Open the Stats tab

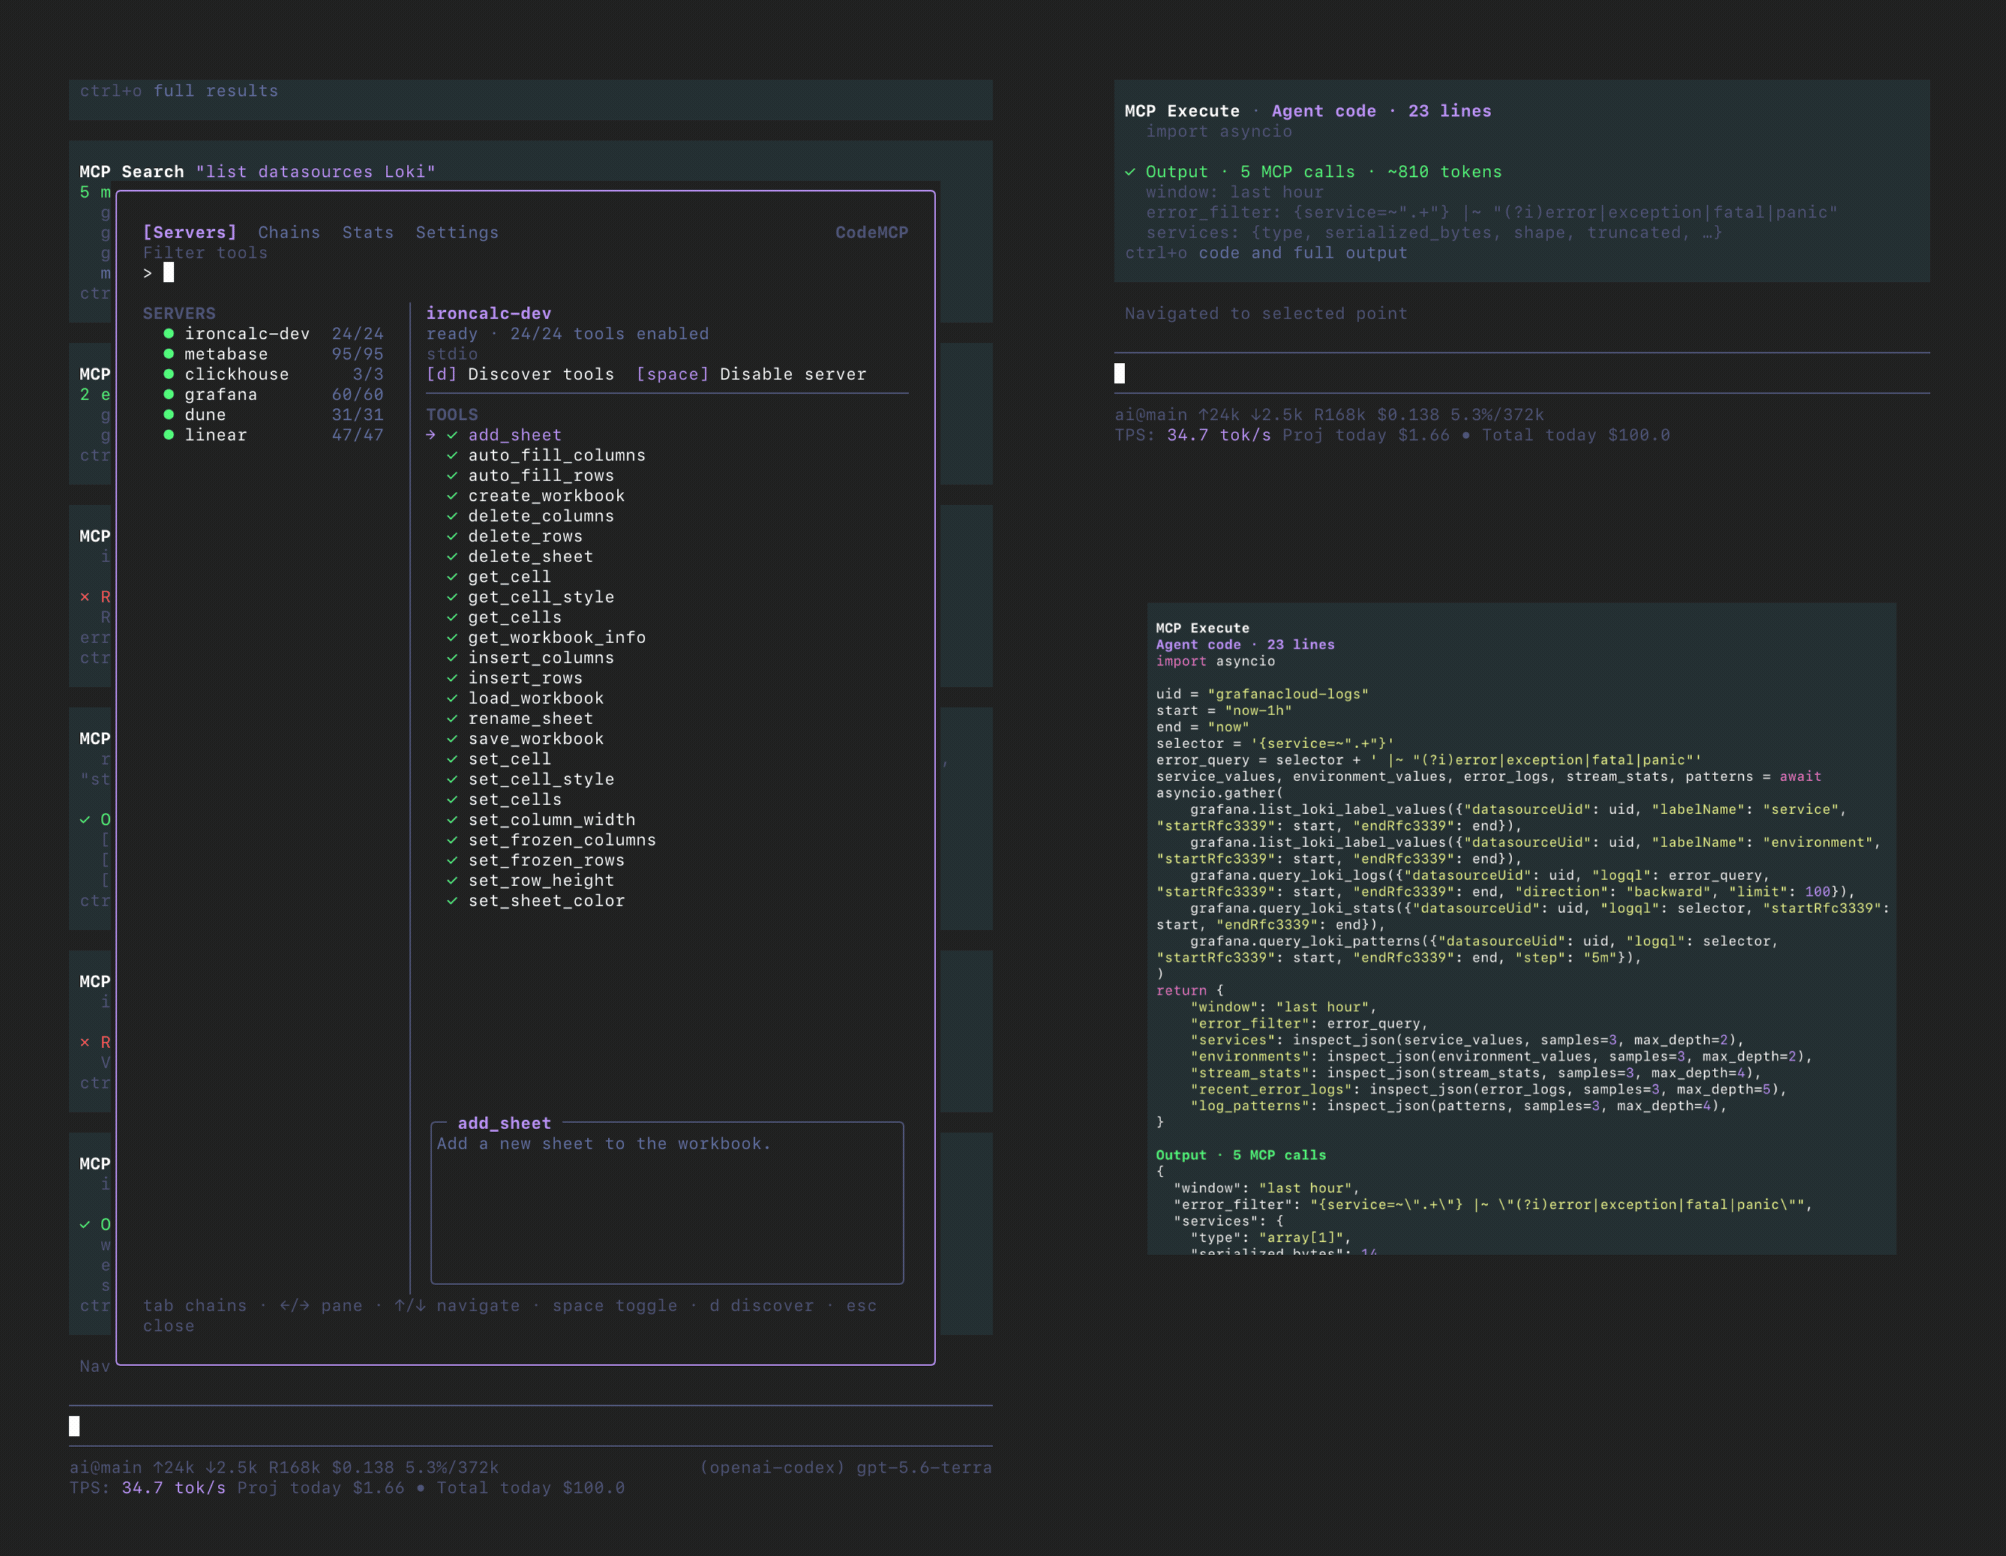click(368, 232)
